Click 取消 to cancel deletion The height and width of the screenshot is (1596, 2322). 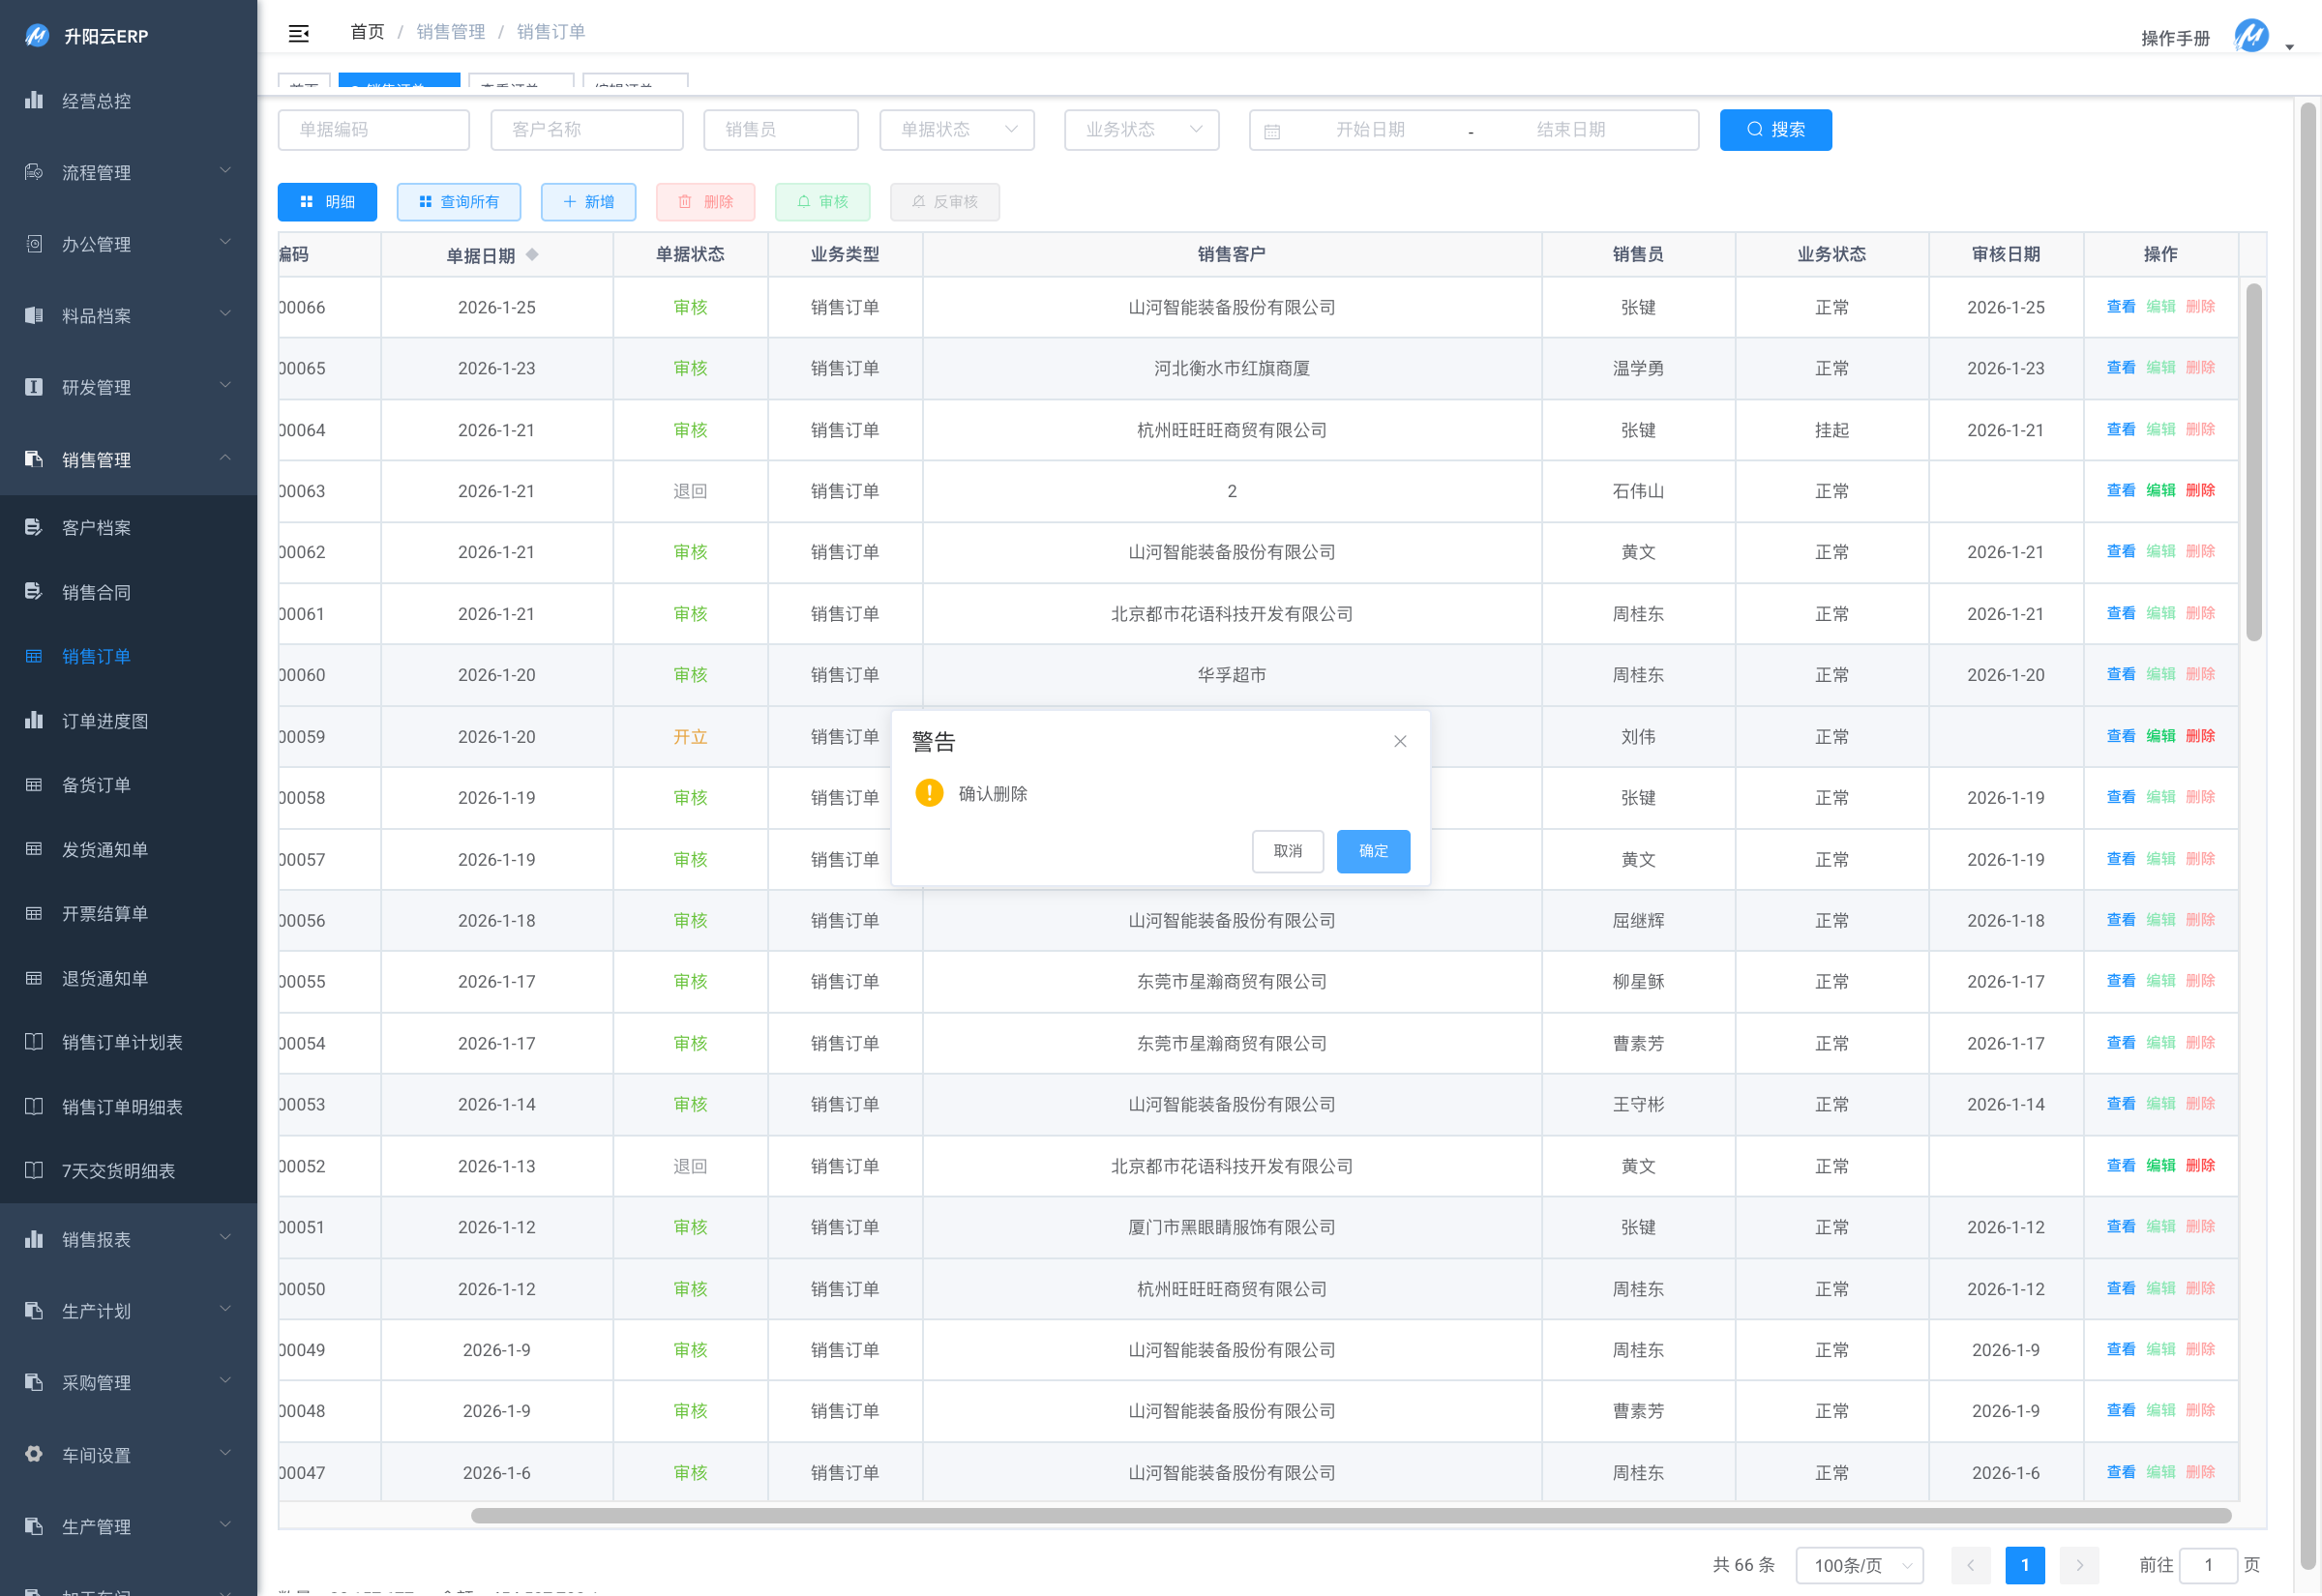click(1287, 851)
